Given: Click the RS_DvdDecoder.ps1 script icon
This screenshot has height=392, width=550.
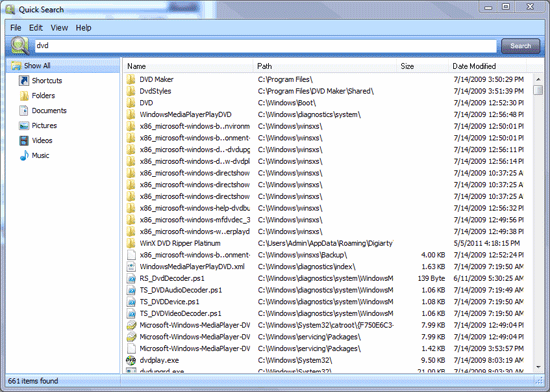Looking at the screenshot, I should (131, 278).
